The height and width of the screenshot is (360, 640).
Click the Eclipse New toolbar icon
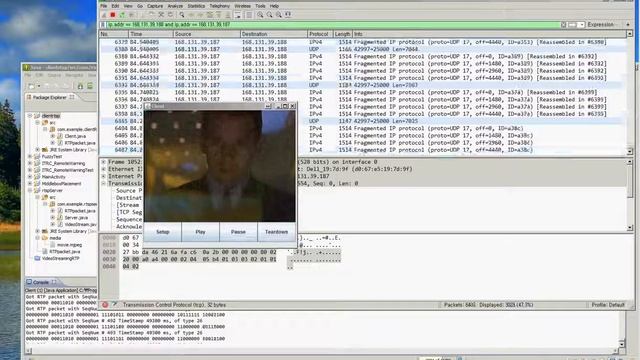[x=31, y=86]
